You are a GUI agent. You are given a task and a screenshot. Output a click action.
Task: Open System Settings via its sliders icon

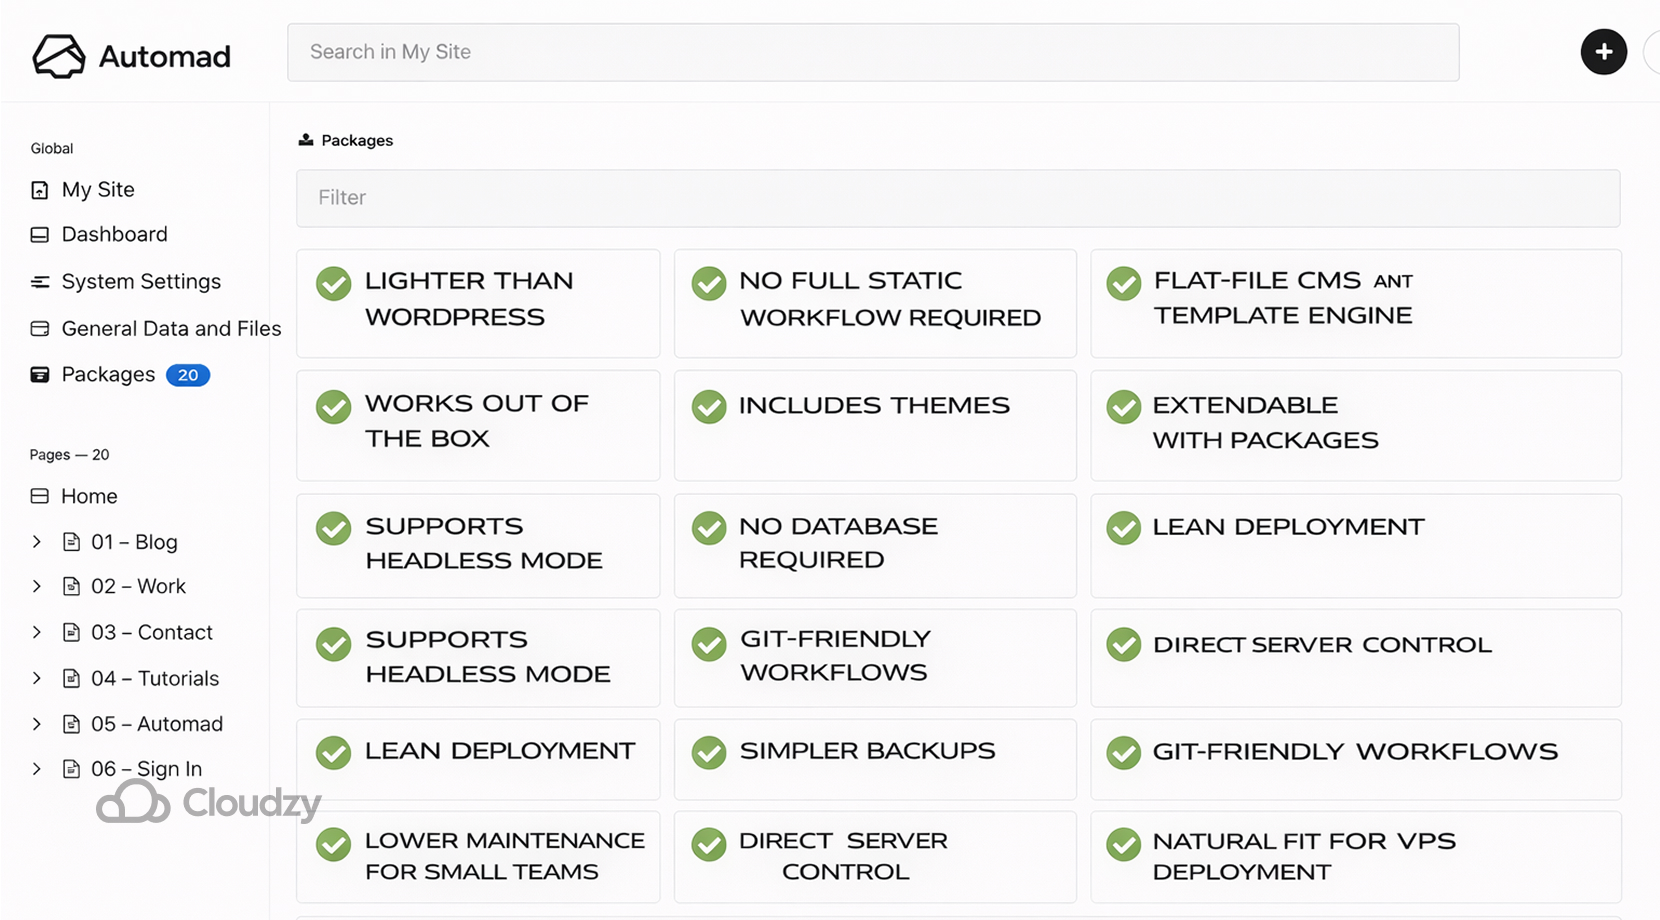coord(40,281)
